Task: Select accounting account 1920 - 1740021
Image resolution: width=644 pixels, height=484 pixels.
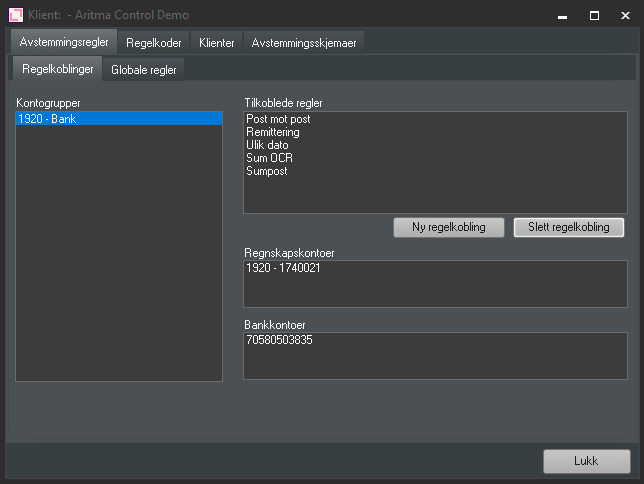Action: [283, 268]
